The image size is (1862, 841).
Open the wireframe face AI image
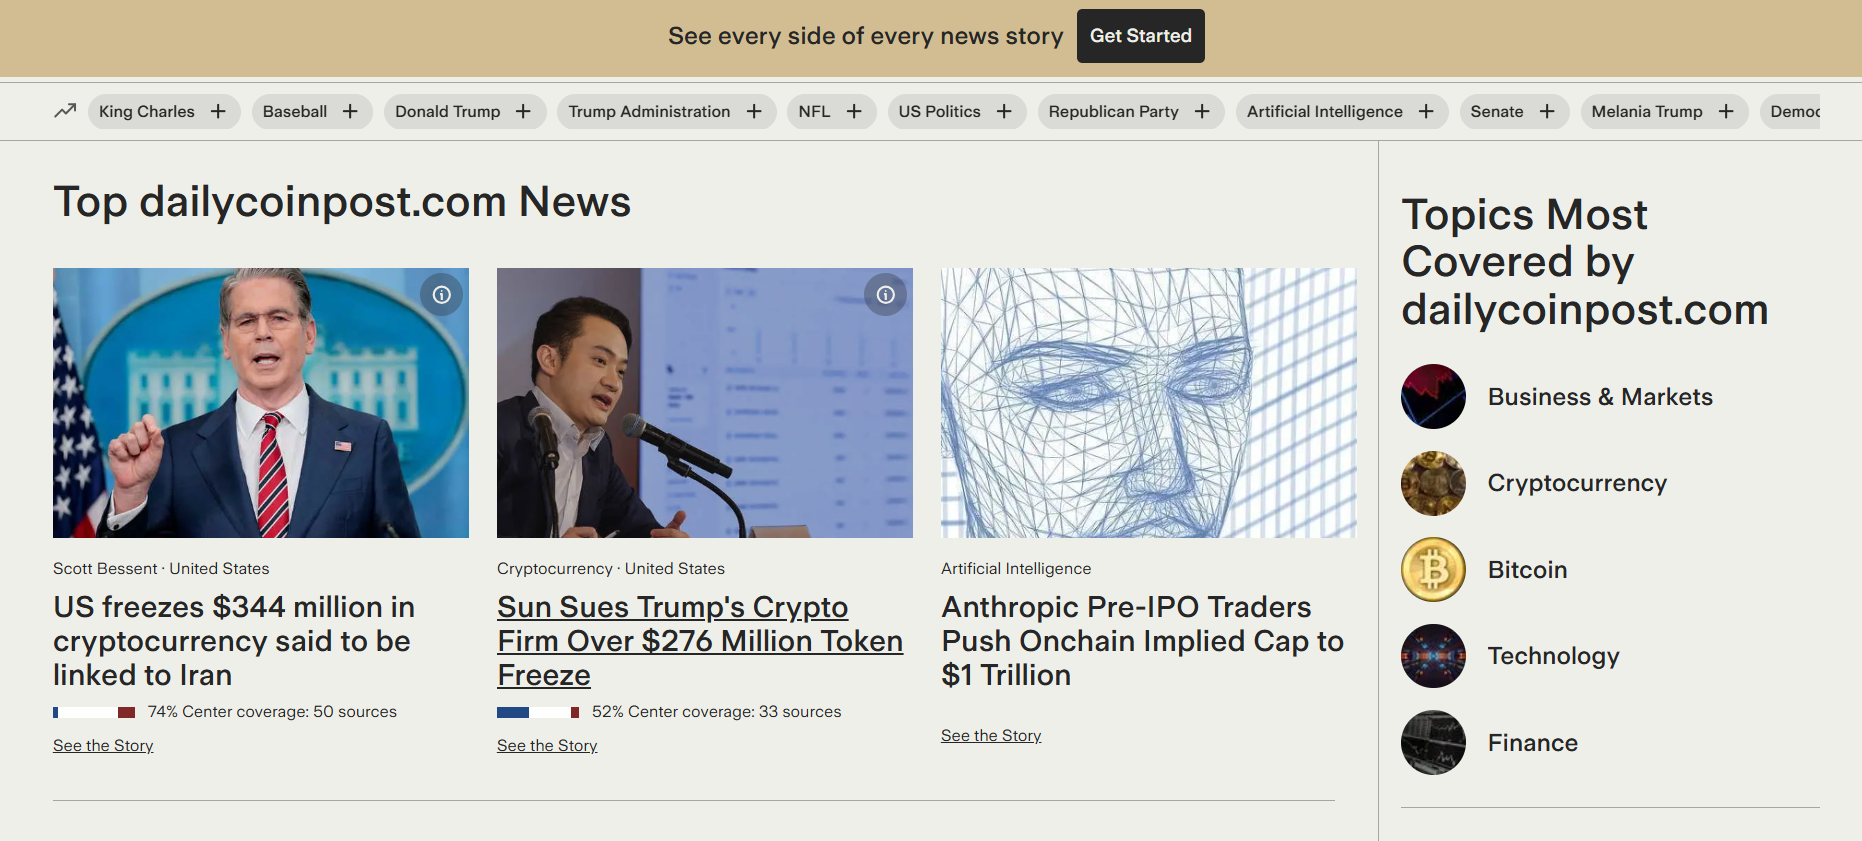[1149, 403]
